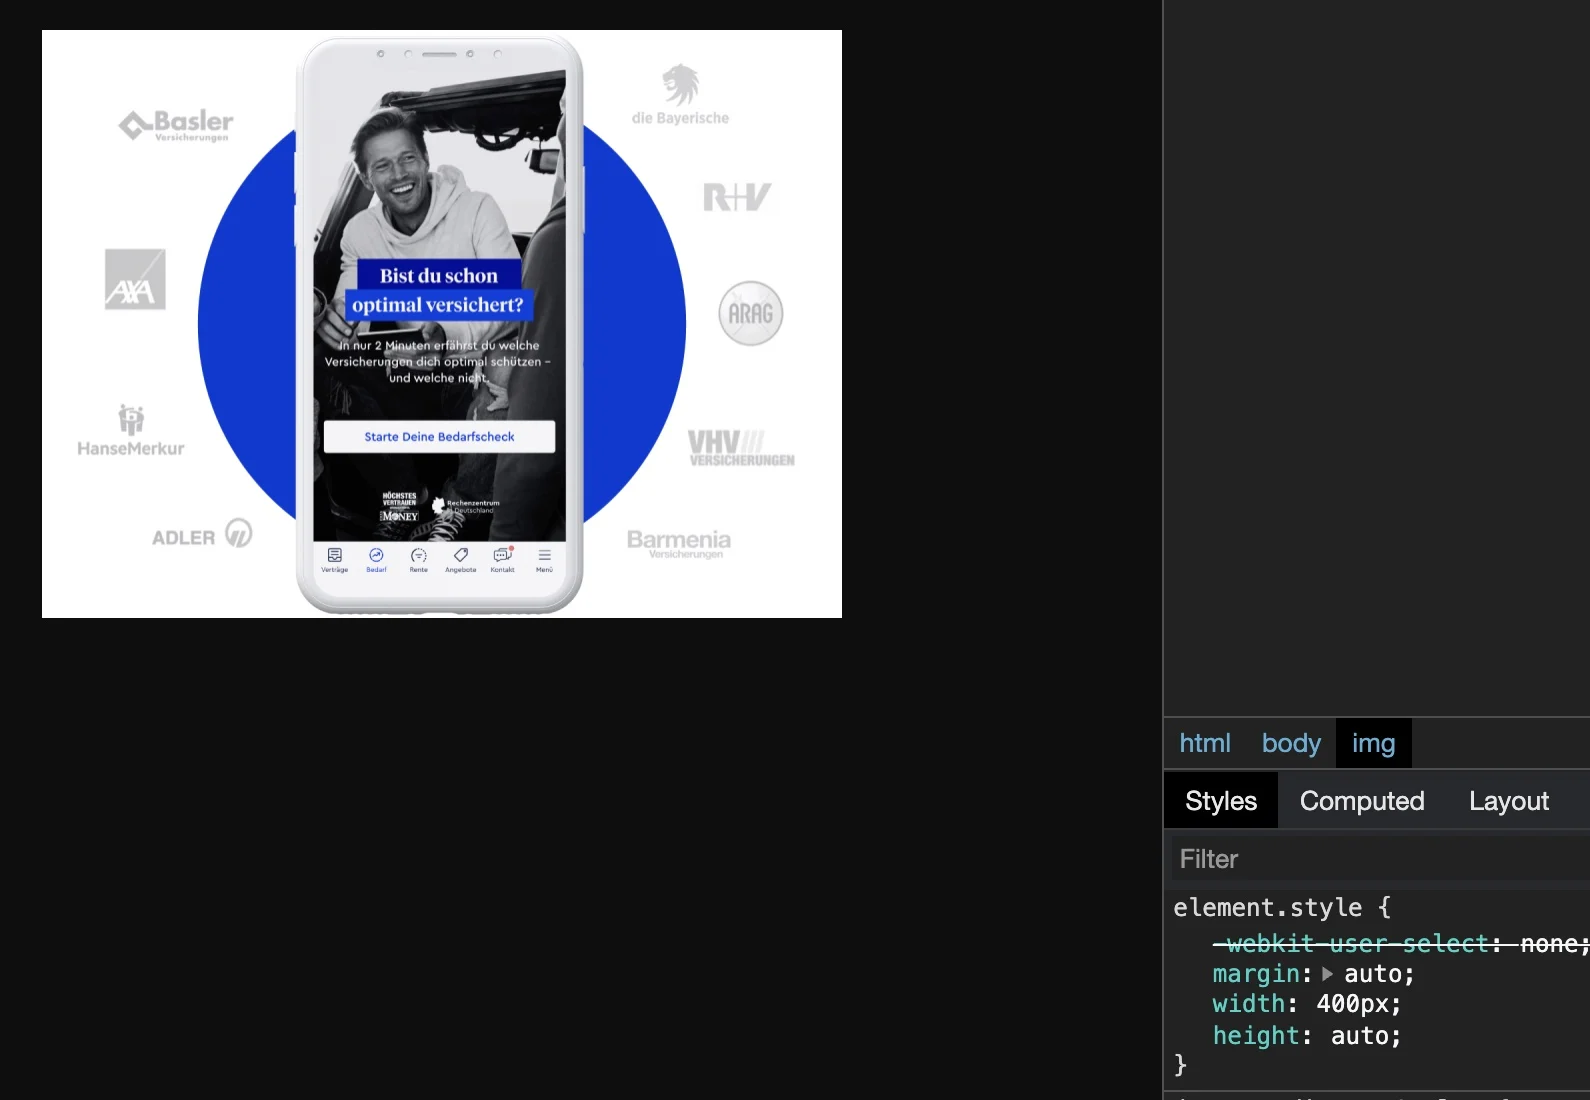The height and width of the screenshot is (1100, 1590).
Task: Tap the Menü hamburger icon in phone
Action: (544, 559)
